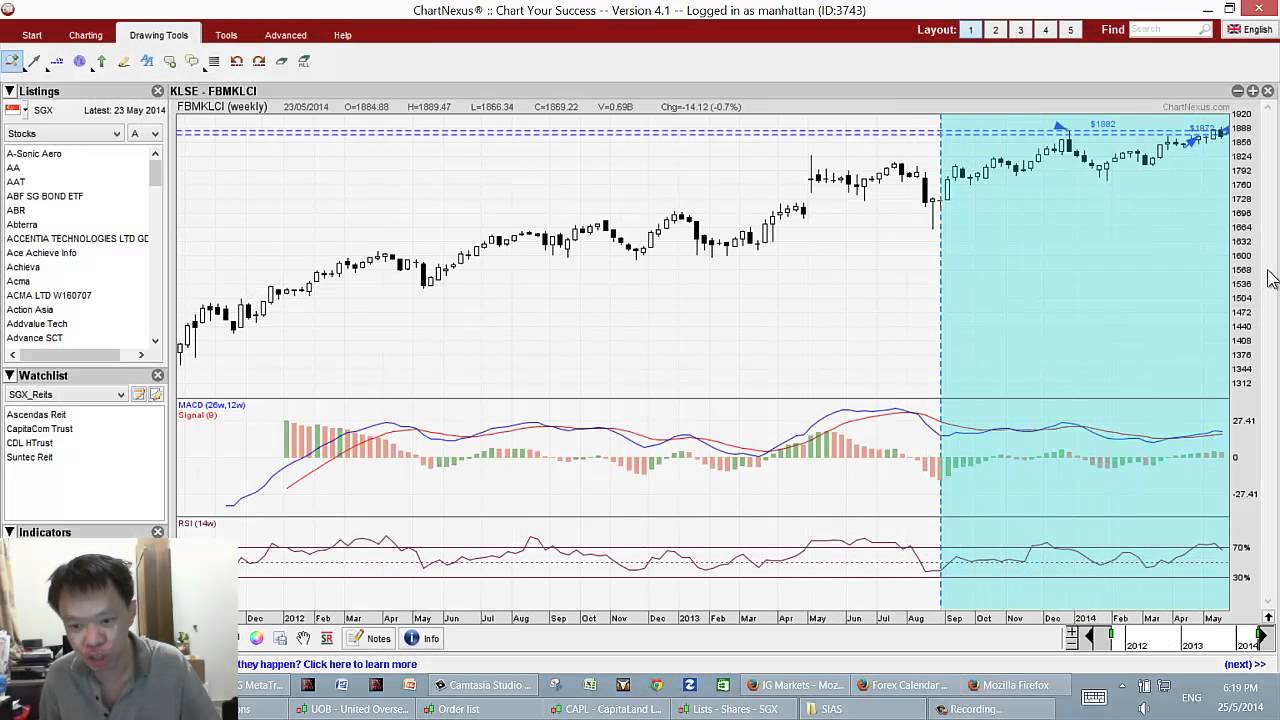This screenshot has height=720, width=1280.
Task: Click the watchlist orange add icon
Action: tap(156, 395)
